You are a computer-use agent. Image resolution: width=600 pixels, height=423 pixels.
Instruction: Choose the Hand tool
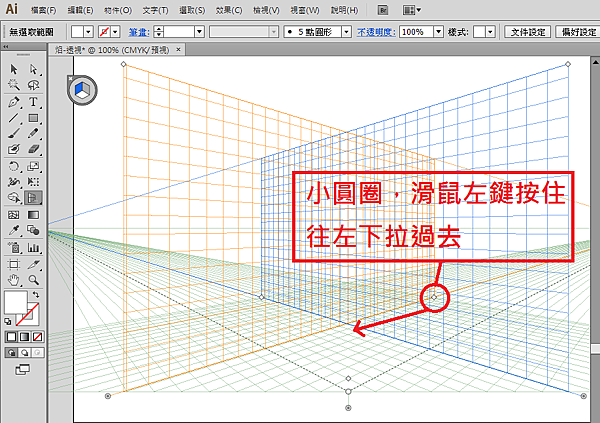tap(14, 280)
